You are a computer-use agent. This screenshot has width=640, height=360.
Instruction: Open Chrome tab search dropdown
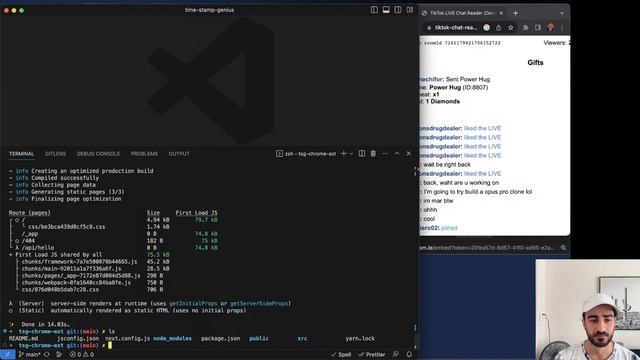[x=562, y=13]
